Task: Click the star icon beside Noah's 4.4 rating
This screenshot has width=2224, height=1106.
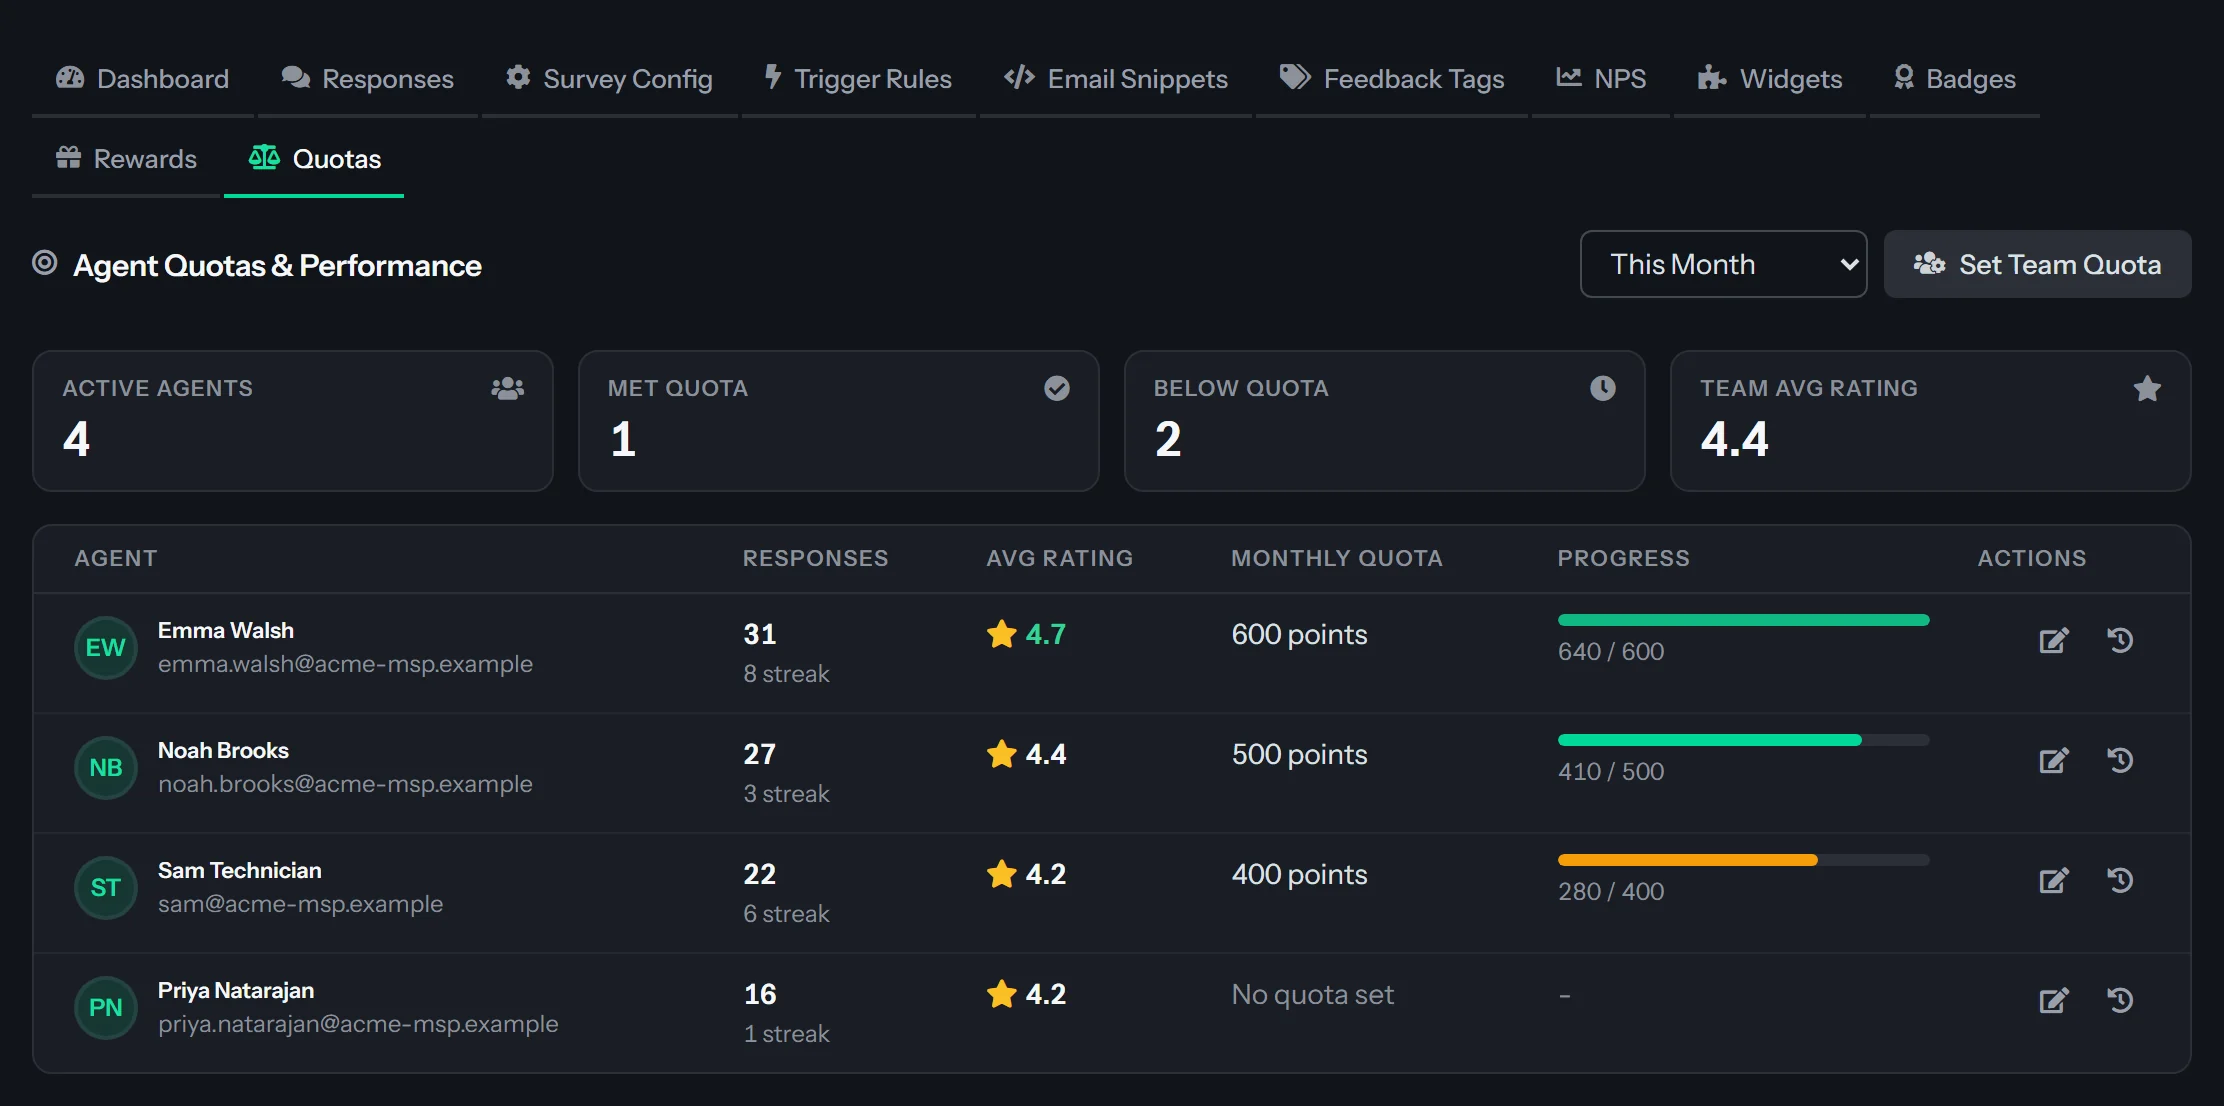Action: (x=1001, y=754)
